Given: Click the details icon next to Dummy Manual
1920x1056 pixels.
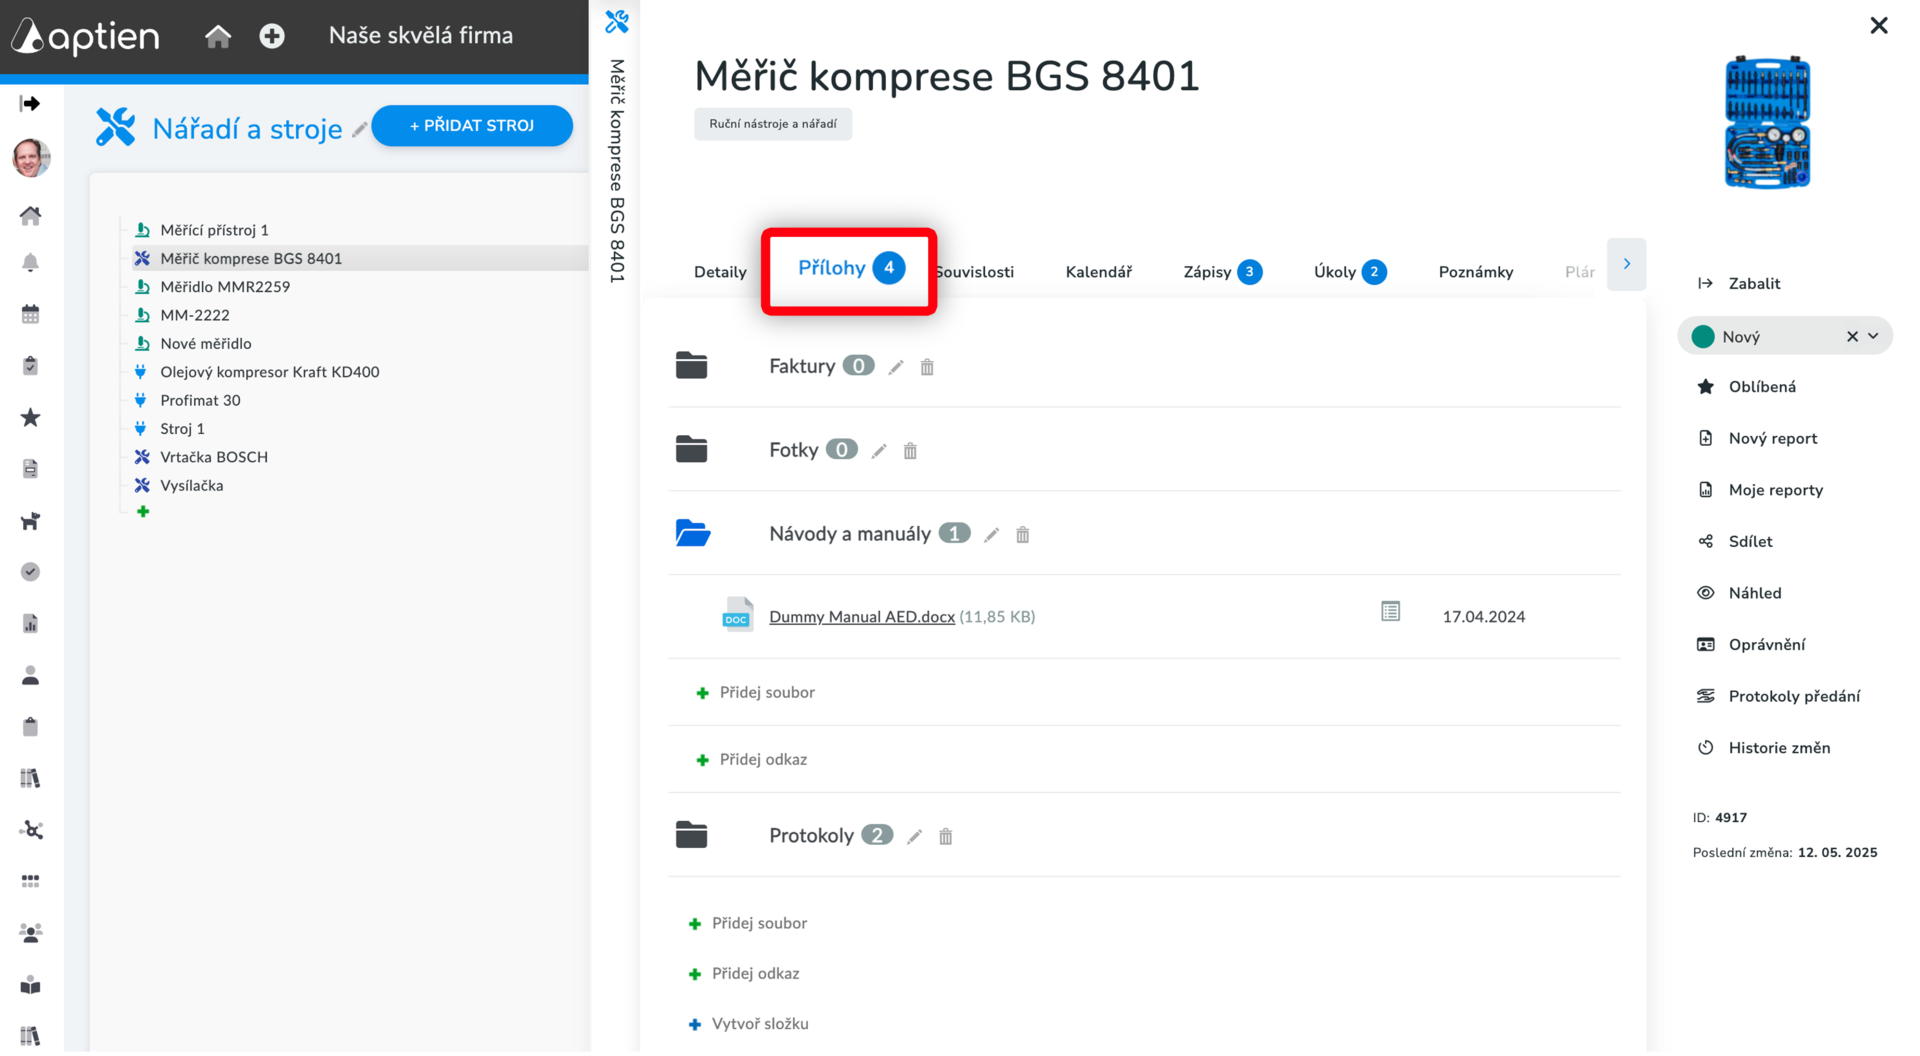Looking at the screenshot, I should 1390,611.
